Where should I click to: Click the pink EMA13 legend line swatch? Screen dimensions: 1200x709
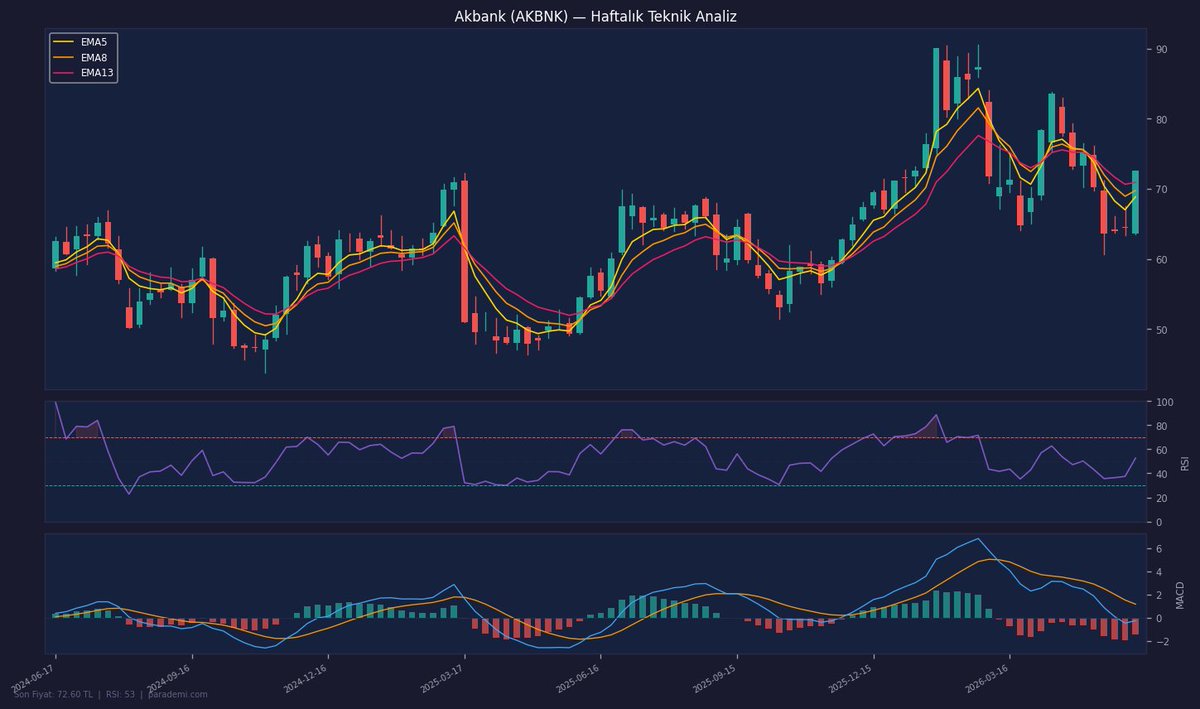[64, 73]
